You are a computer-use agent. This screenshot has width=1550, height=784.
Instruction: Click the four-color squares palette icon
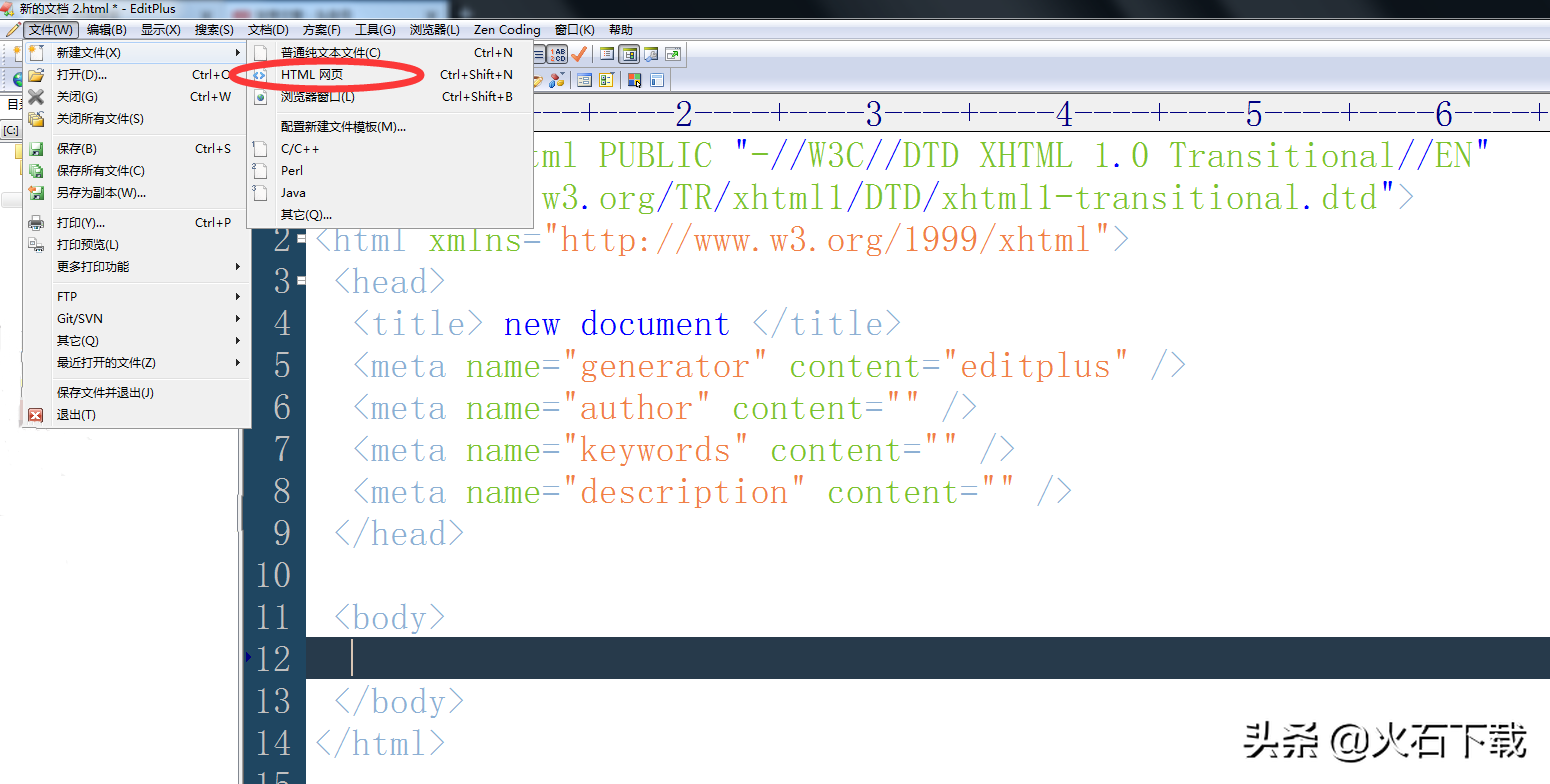(x=634, y=80)
